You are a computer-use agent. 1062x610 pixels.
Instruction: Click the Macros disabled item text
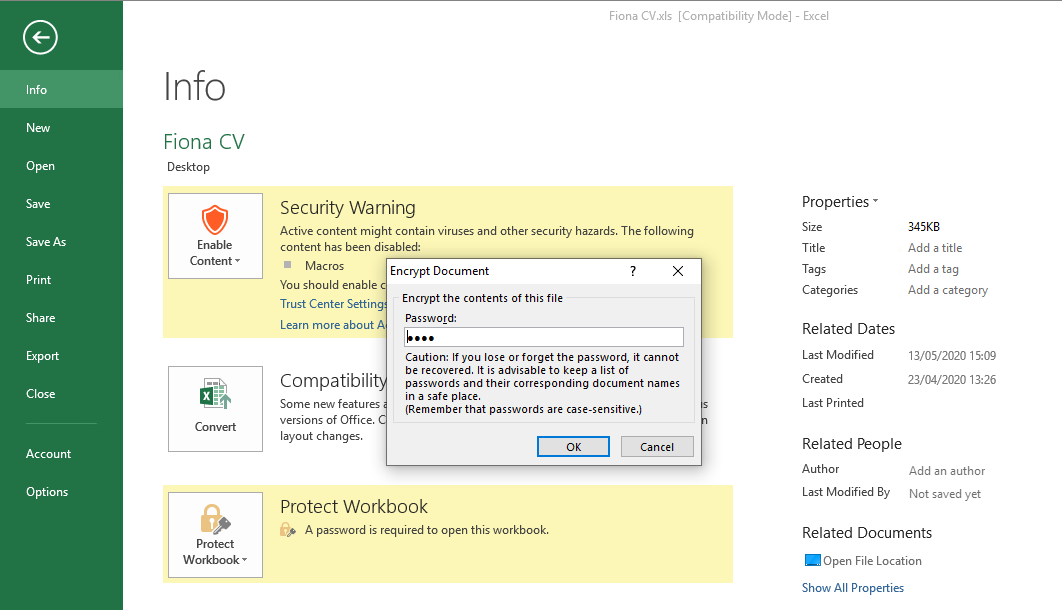pos(324,266)
